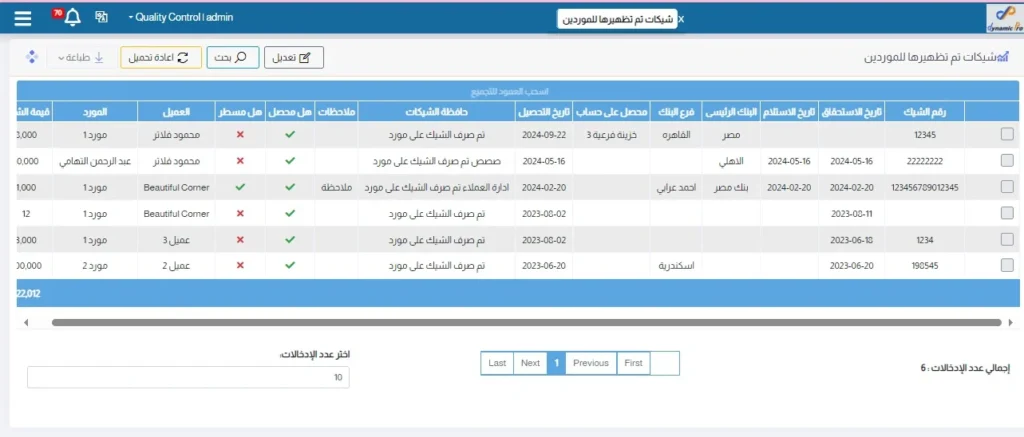Click the four-dot options icon in toolbar
Screen dimensions: 1024x437
click(x=31, y=57)
